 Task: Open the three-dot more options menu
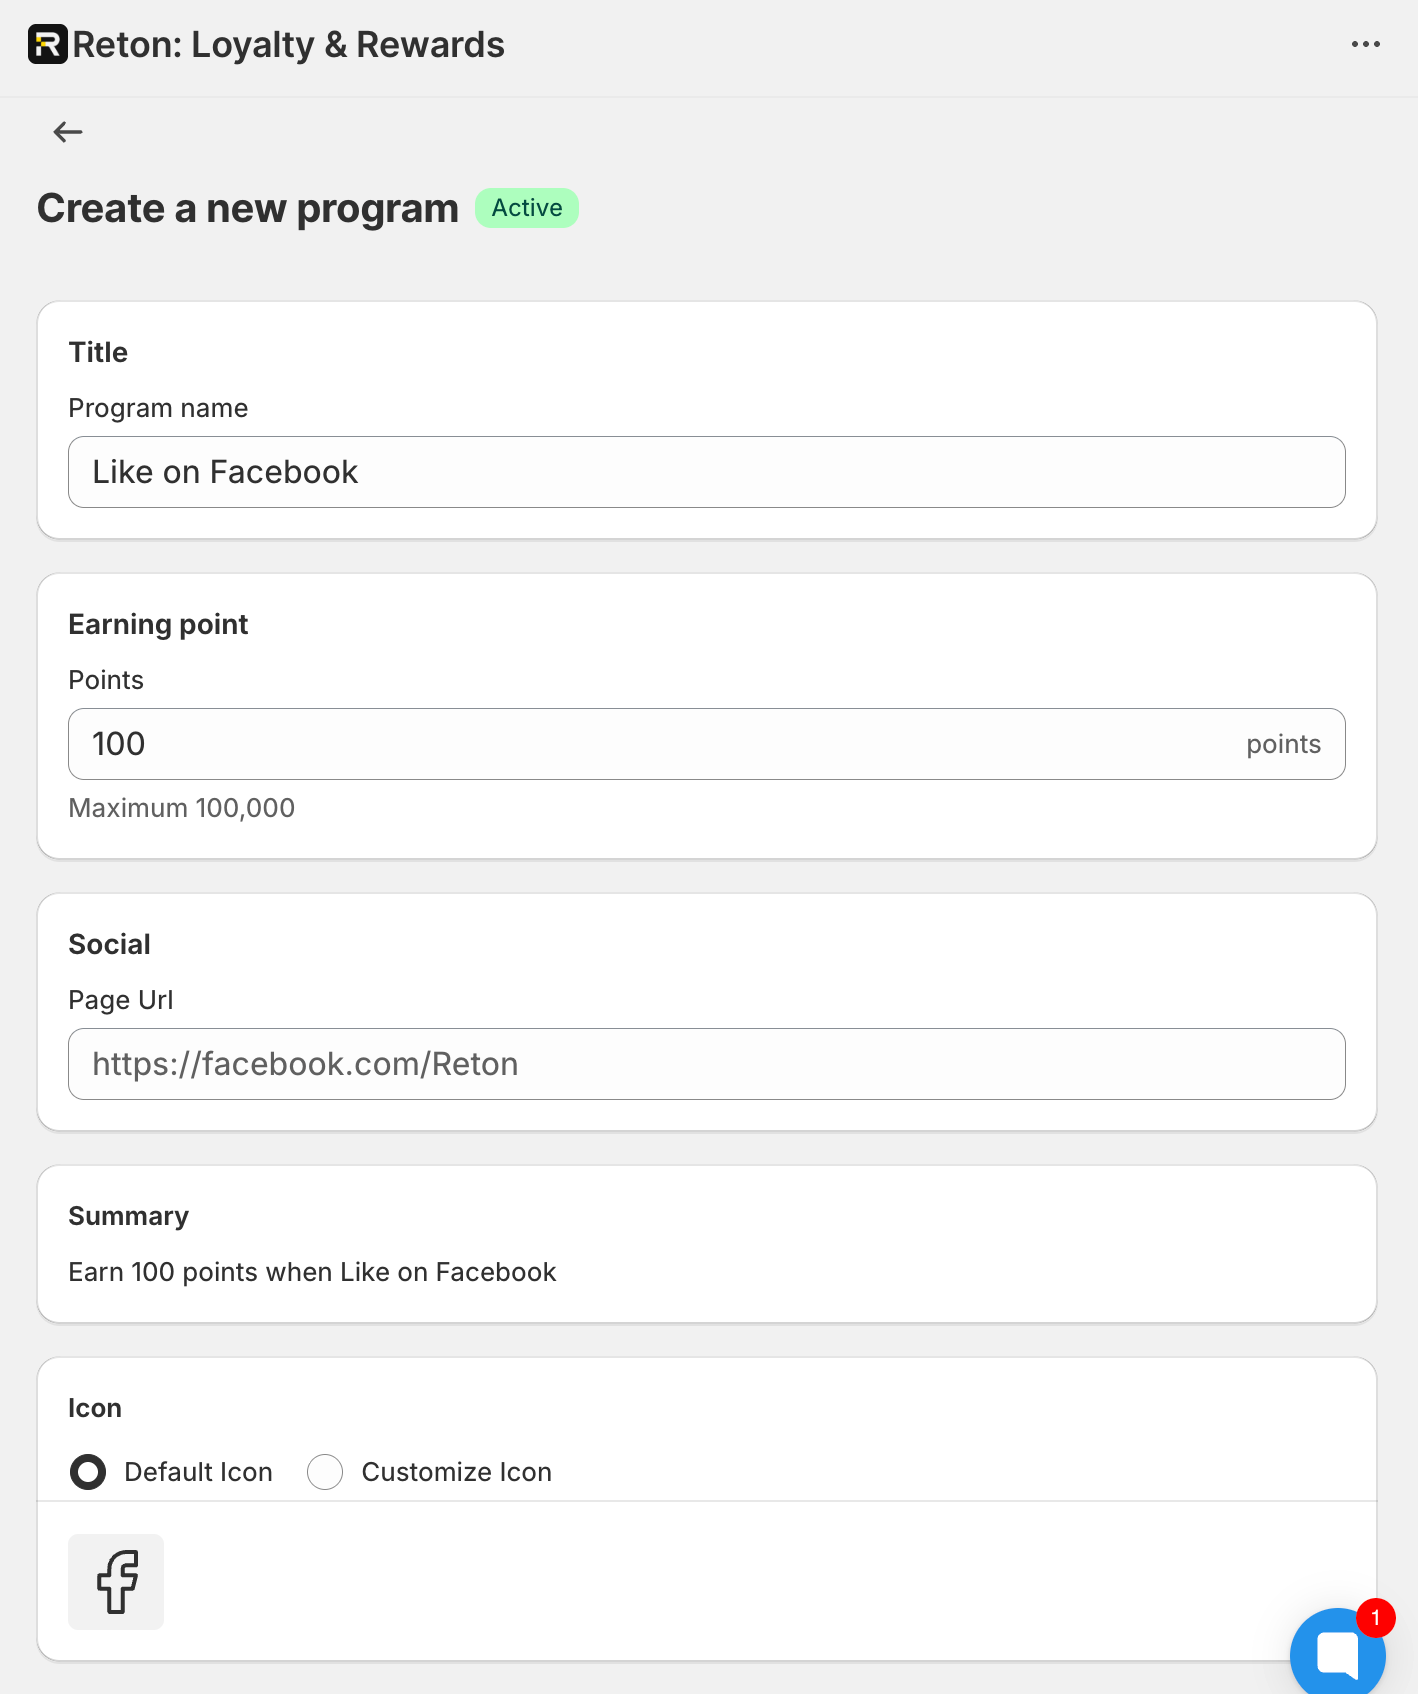pos(1365,45)
